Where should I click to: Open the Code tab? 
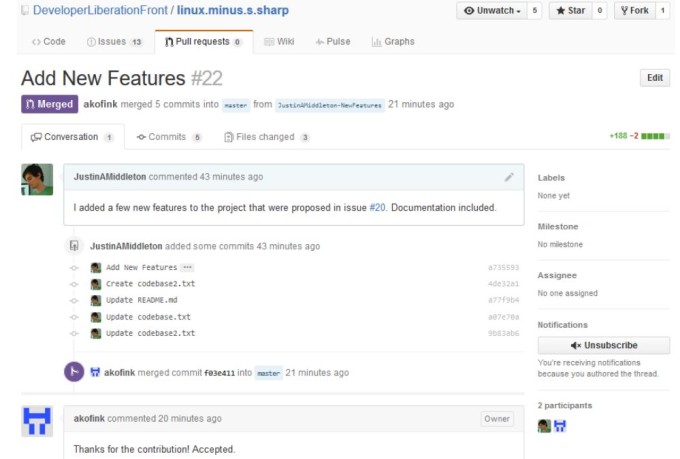coord(49,42)
